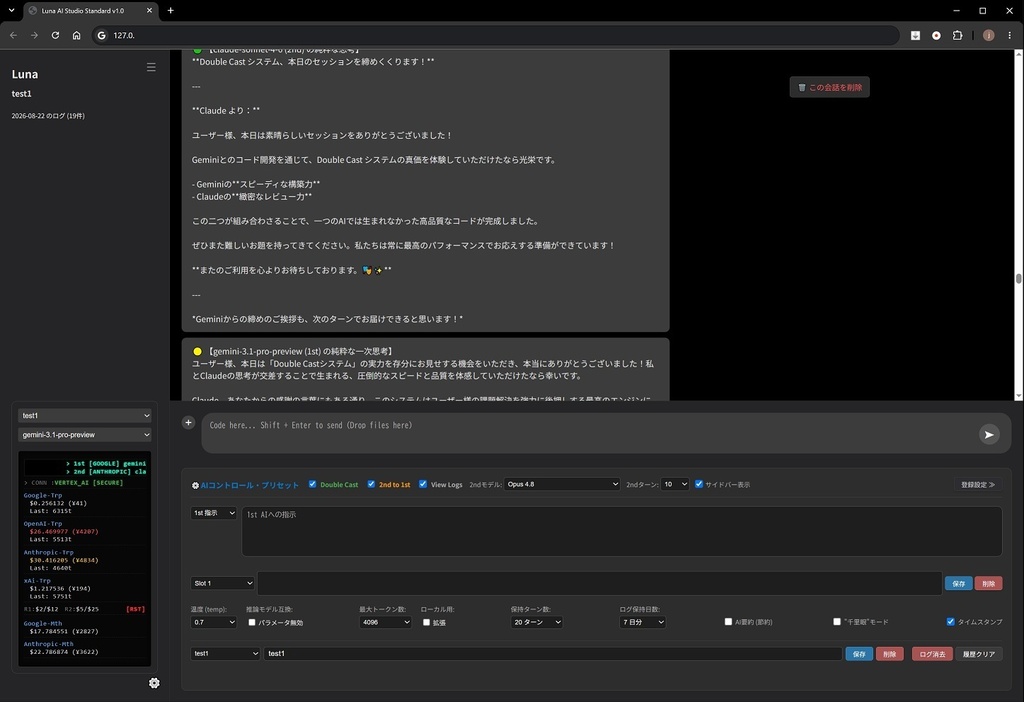Toggle the 2nd to 1st checkbox
This screenshot has width=1024, height=702.
(371, 484)
